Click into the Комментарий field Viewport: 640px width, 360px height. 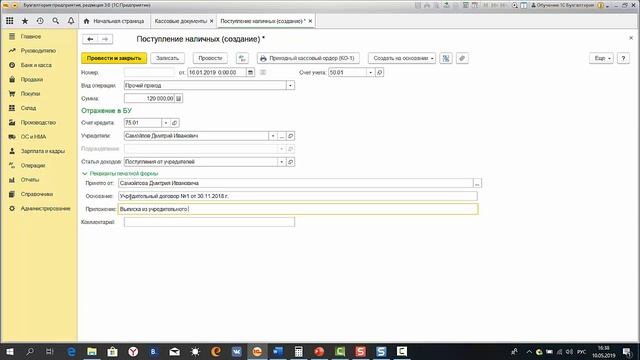pos(209,222)
